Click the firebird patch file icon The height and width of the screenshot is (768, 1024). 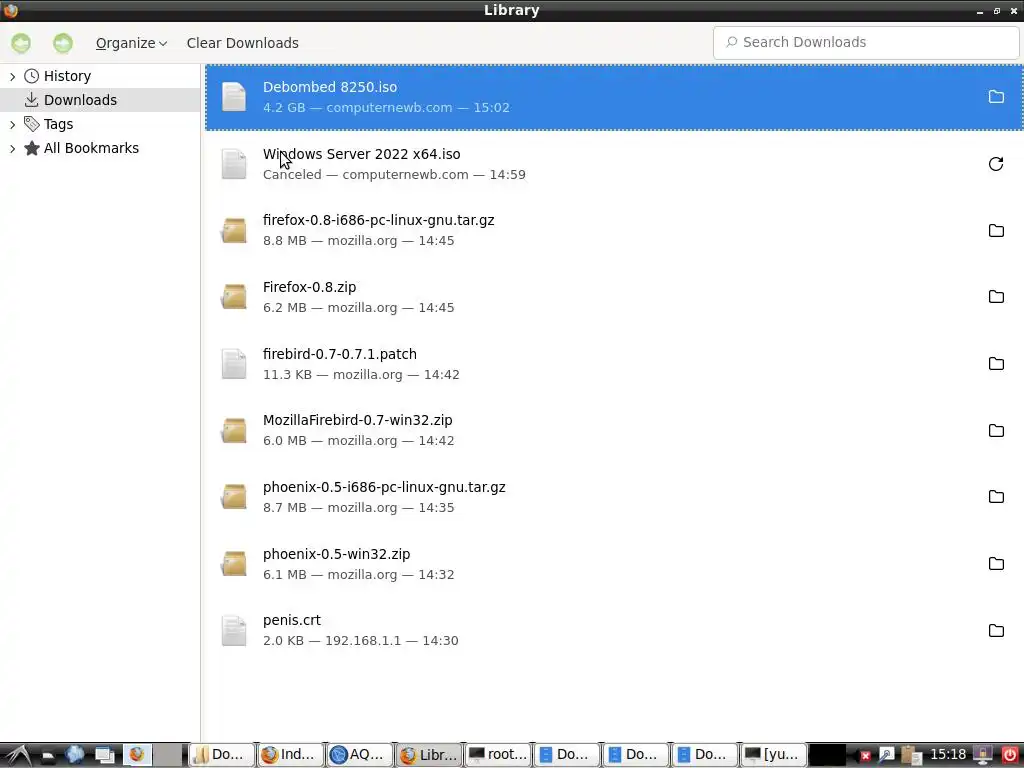coord(234,364)
